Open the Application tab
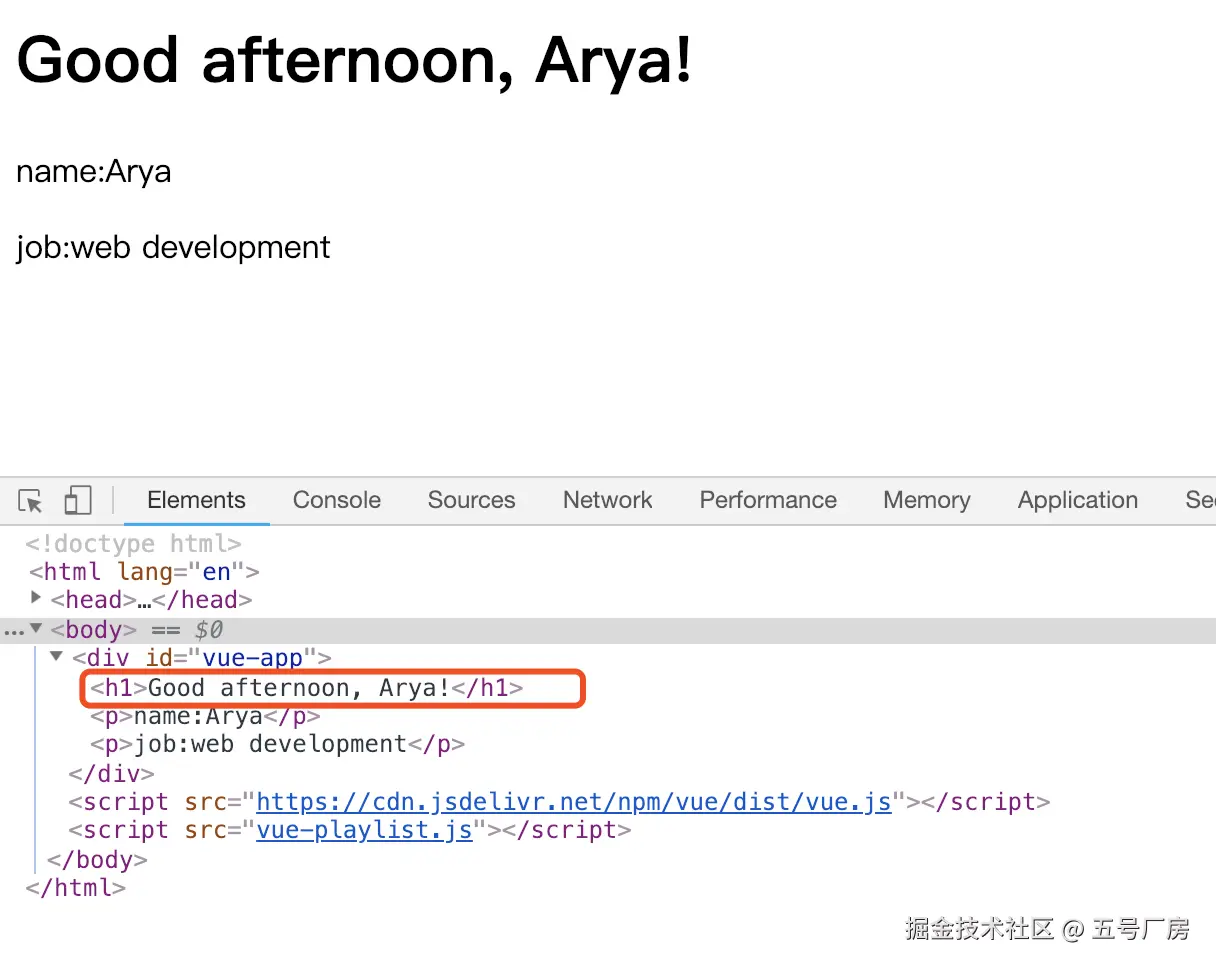This screenshot has width=1216, height=968. click(x=1077, y=500)
